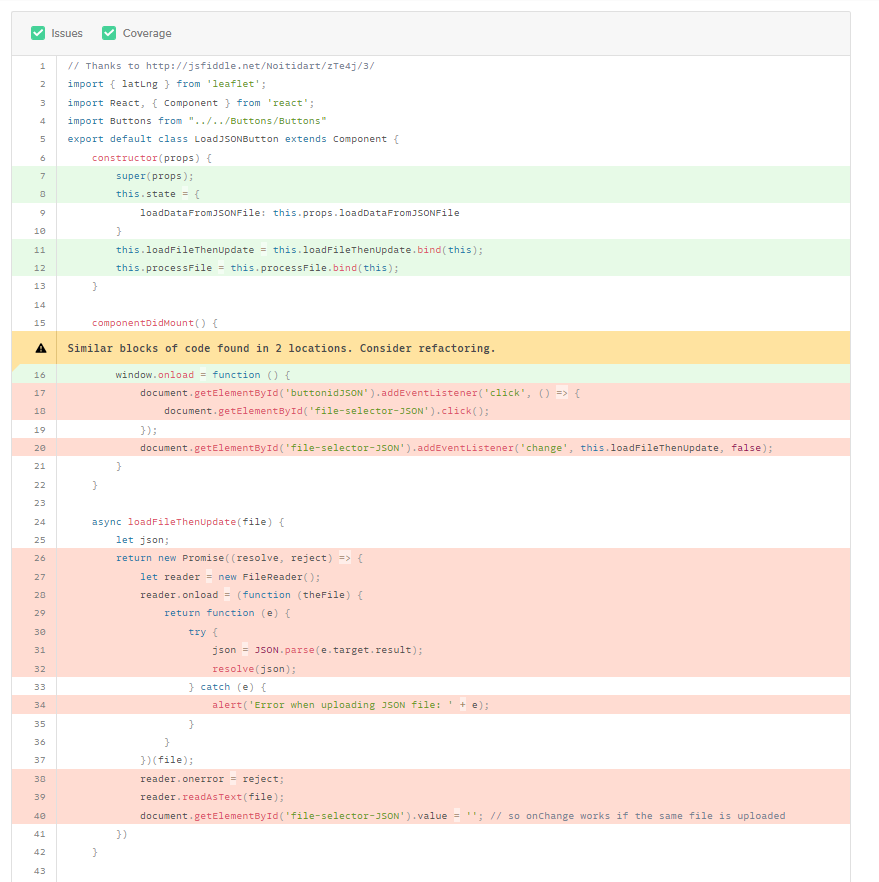Viewport: 879px width, 882px height.
Task: Click 'leaflet' import string
Action: pyautogui.click(x=233, y=84)
